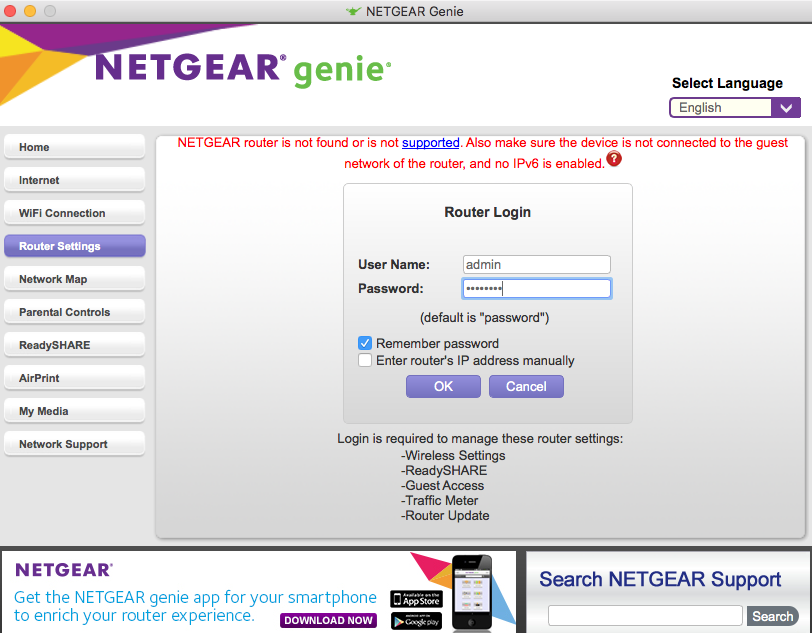Viewport: 812px width, 633px height.
Task: Click the smartphone image in banner
Action: coord(471,593)
